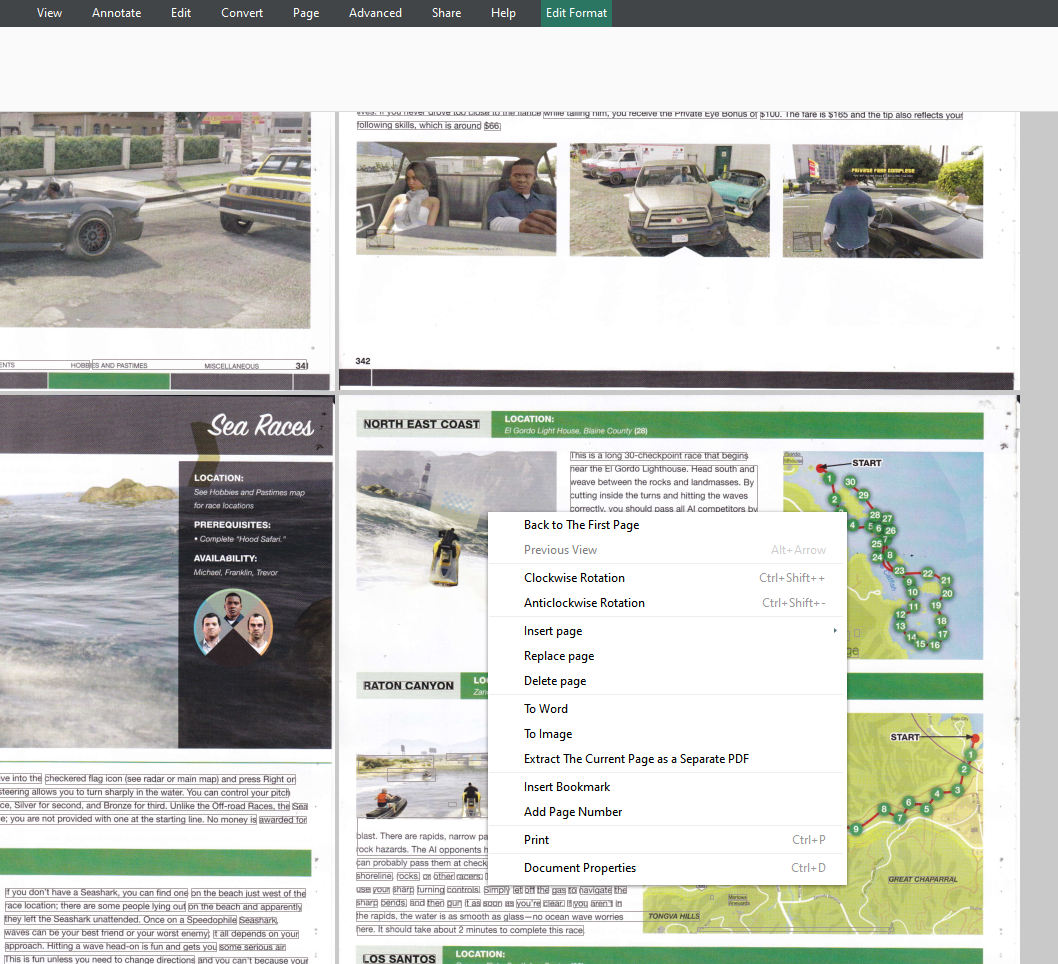This screenshot has width=1058, height=964.
Task: Click the "NORTH EAST COAST" heading
Action: point(422,424)
